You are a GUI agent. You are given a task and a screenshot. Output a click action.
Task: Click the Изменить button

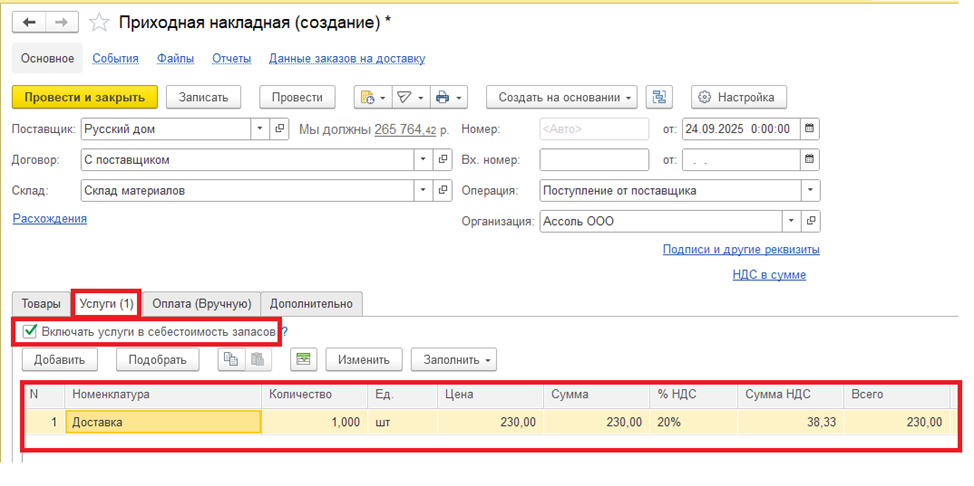pos(364,359)
